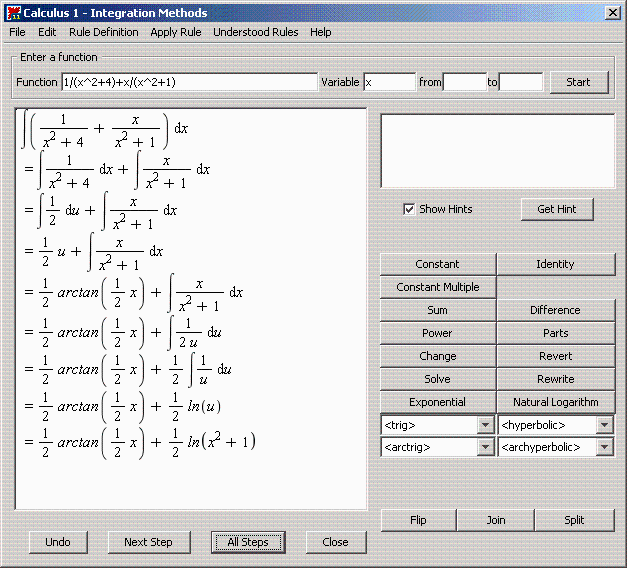Open the Rule Definition menu
Image resolution: width=627 pixels, height=568 pixels.
click(103, 32)
